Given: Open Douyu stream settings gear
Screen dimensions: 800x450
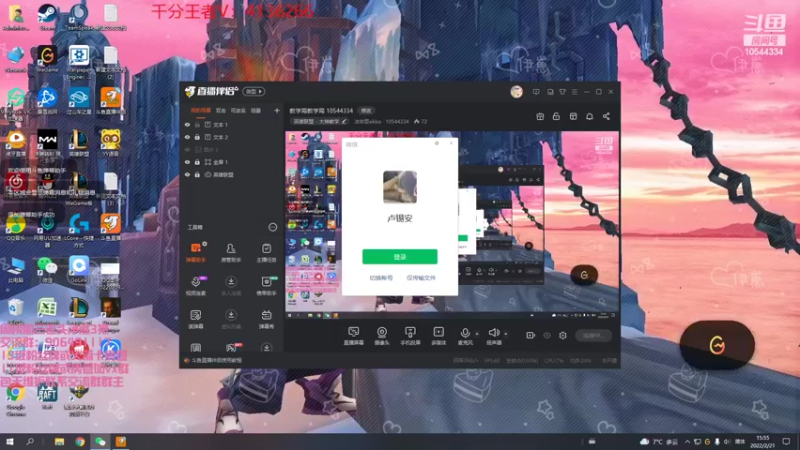Looking at the screenshot, I should pos(563,335).
